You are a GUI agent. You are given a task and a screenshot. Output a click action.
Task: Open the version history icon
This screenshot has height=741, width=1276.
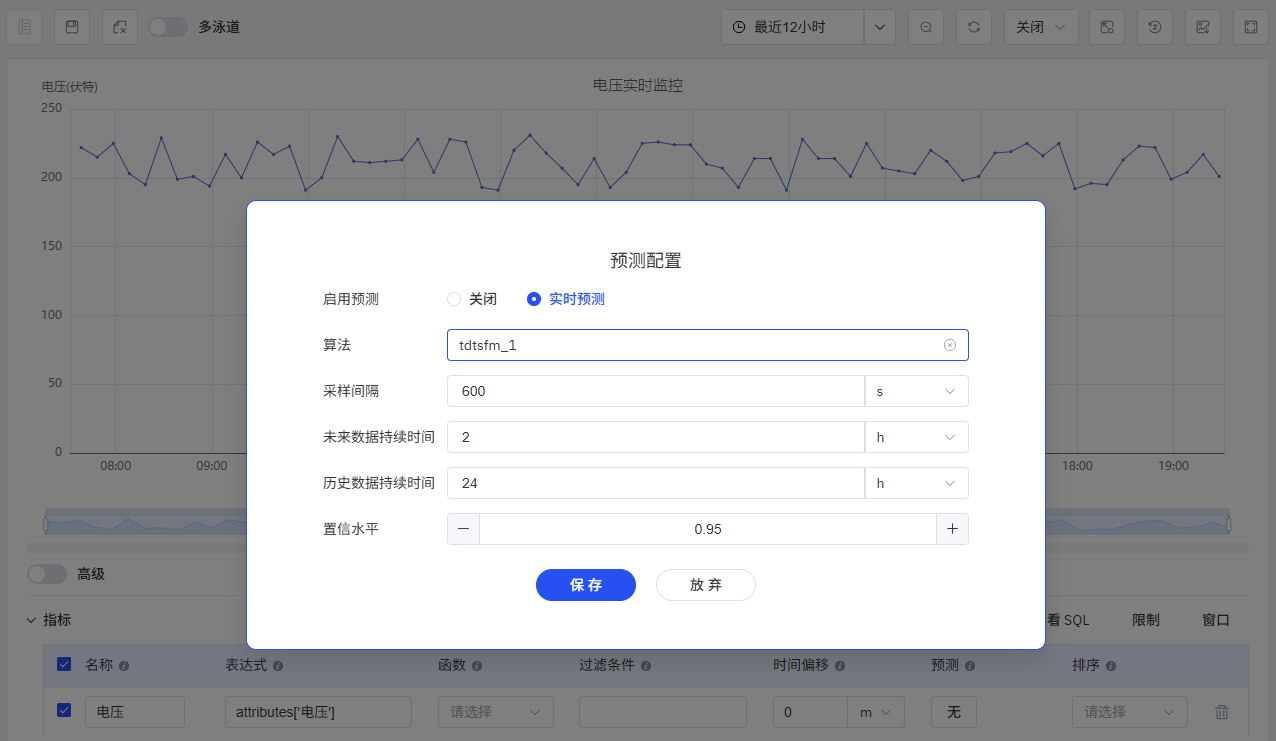[x=1155, y=27]
